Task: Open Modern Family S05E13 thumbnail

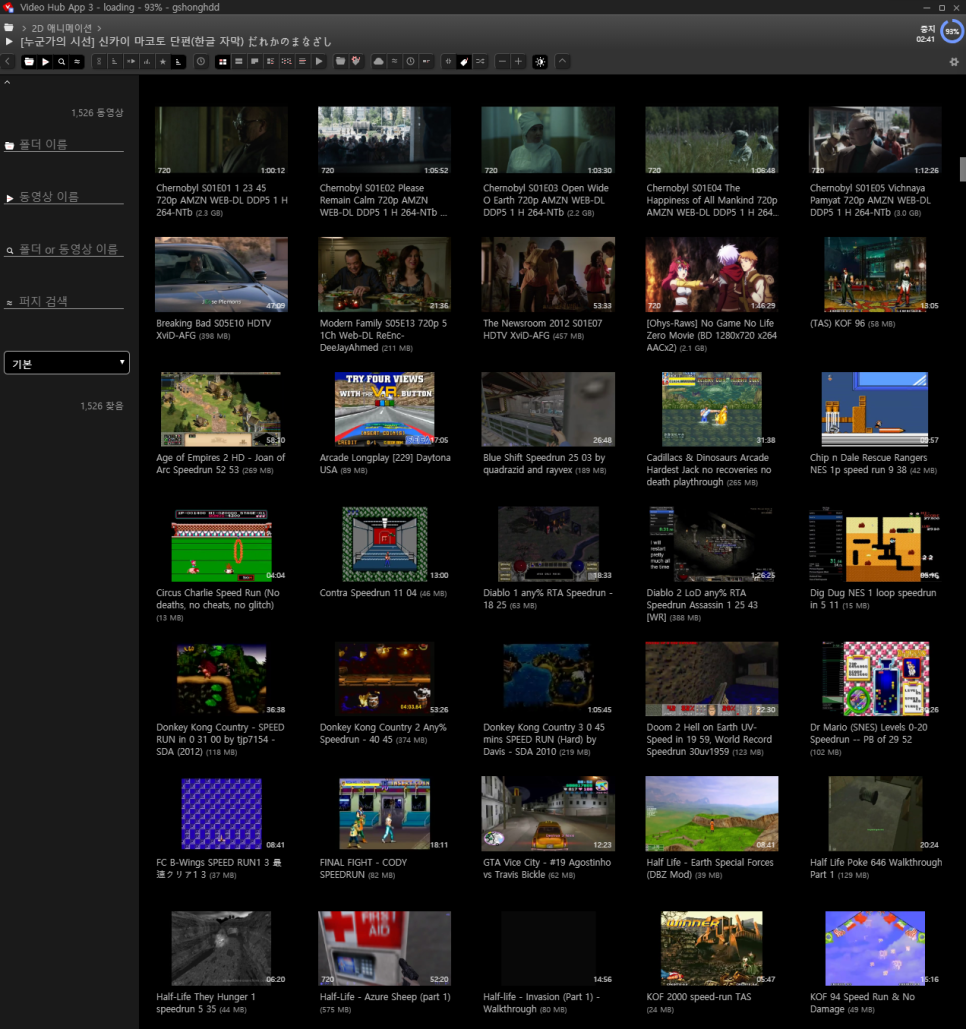Action: coord(385,274)
